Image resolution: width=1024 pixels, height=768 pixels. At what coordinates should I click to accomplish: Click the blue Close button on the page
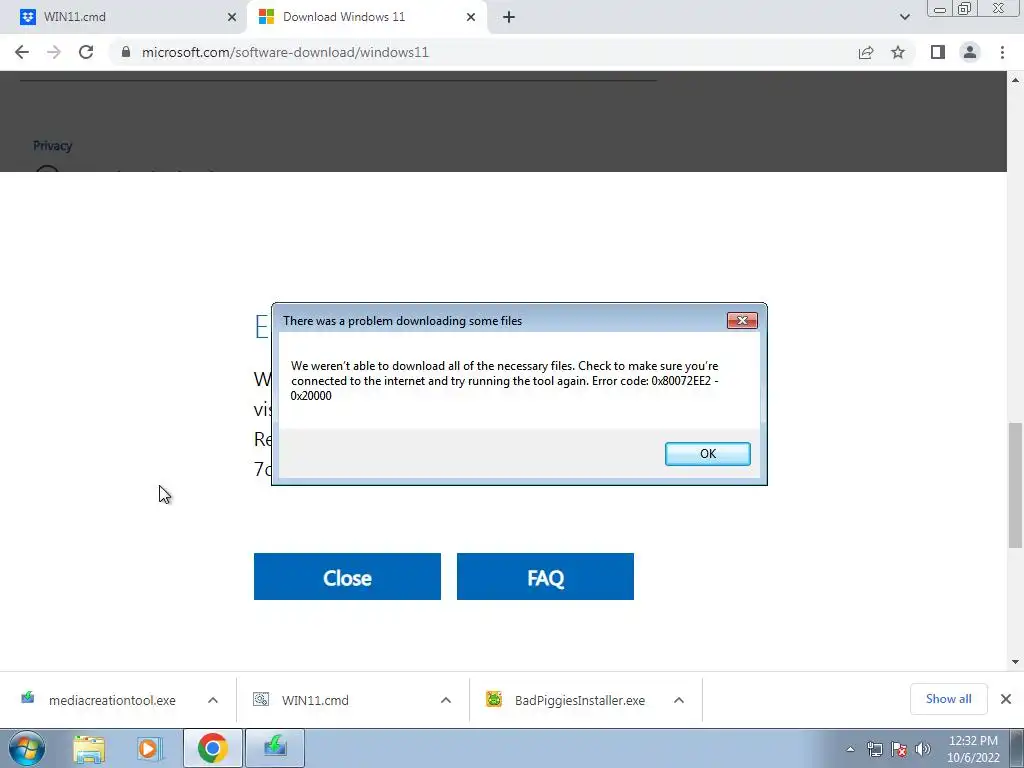point(347,577)
